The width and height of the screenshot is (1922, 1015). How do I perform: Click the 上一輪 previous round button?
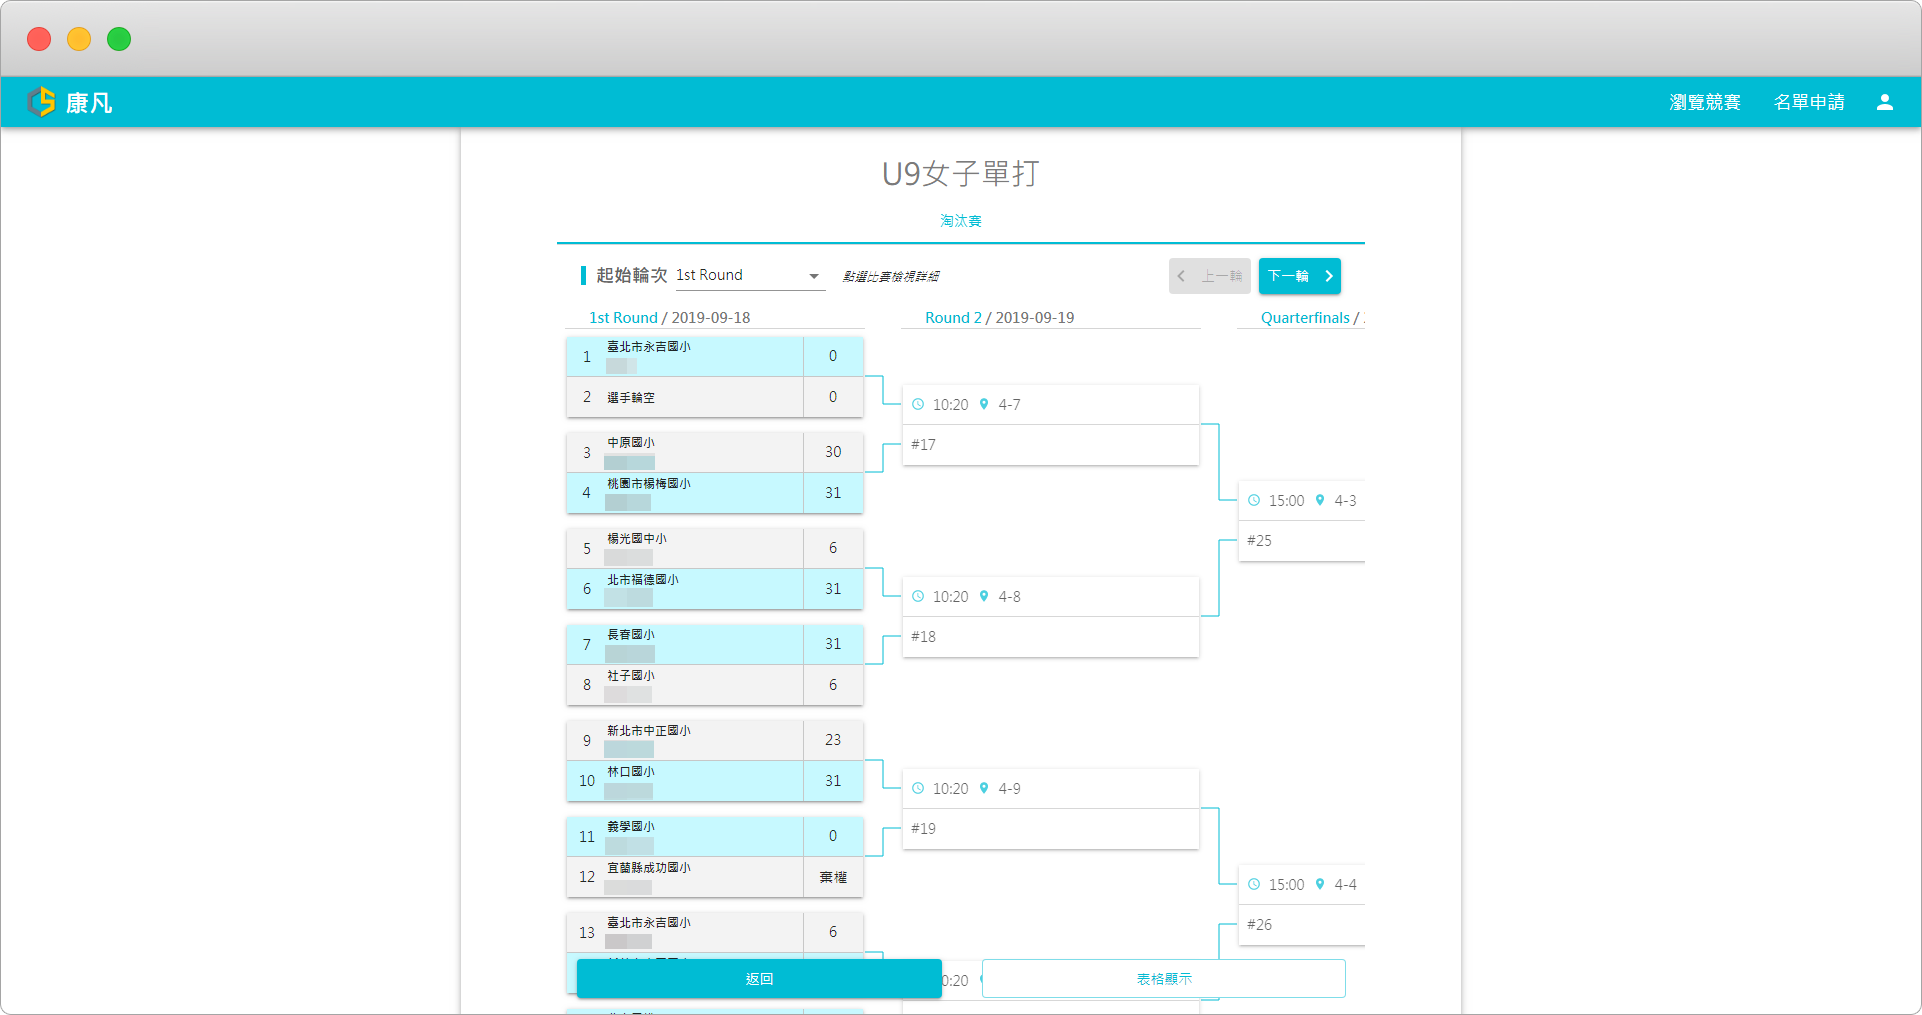[x=1209, y=276]
